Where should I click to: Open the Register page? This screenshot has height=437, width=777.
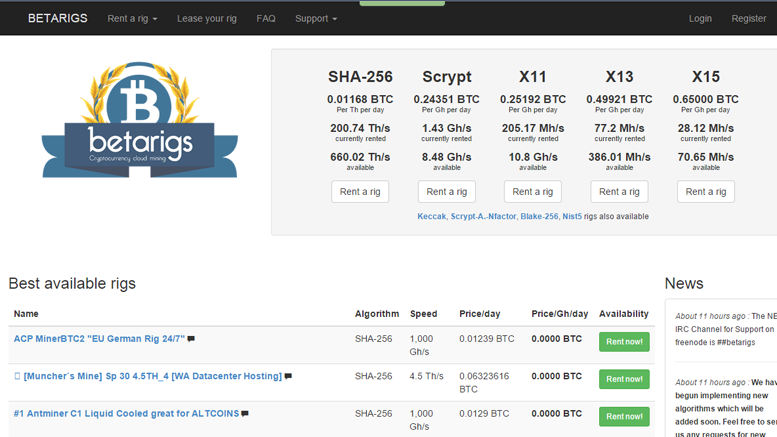748,18
